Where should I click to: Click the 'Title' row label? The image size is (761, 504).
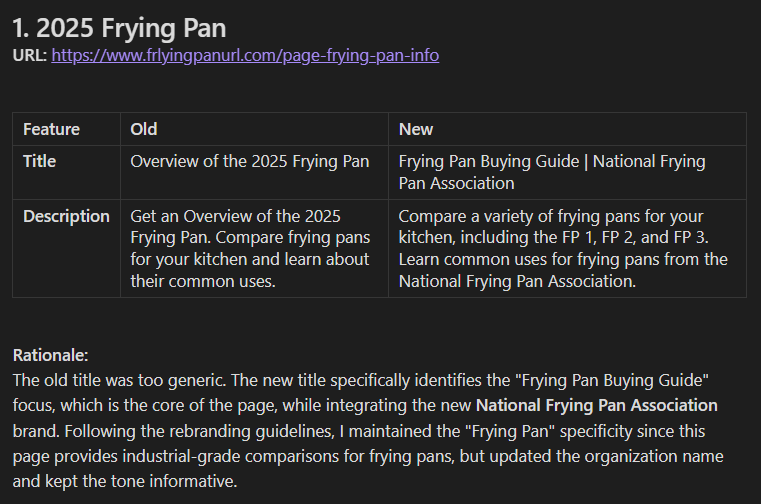coord(39,161)
